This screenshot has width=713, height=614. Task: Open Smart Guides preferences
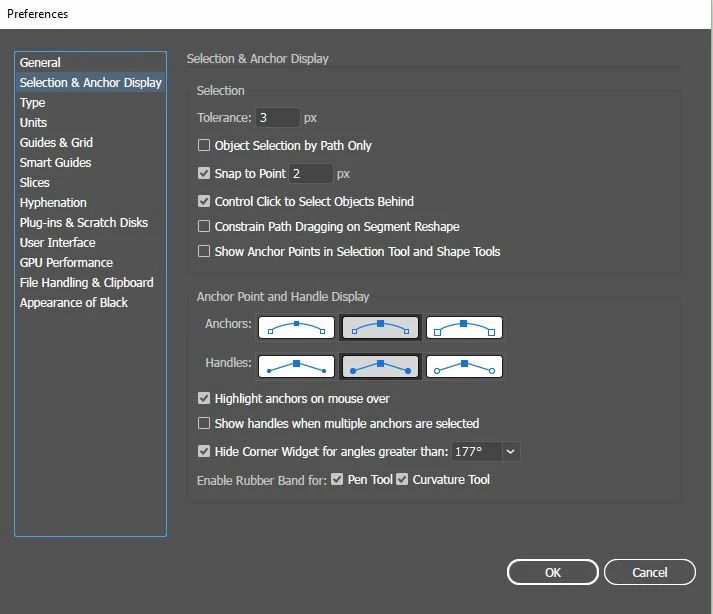[90, 162]
